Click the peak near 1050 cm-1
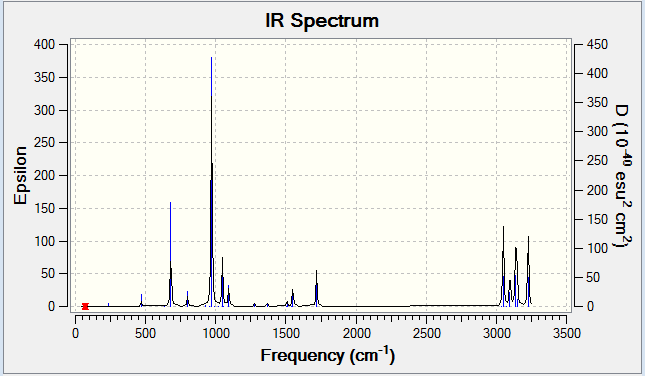The width and height of the screenshot is (645, 376). click(223, 282)
